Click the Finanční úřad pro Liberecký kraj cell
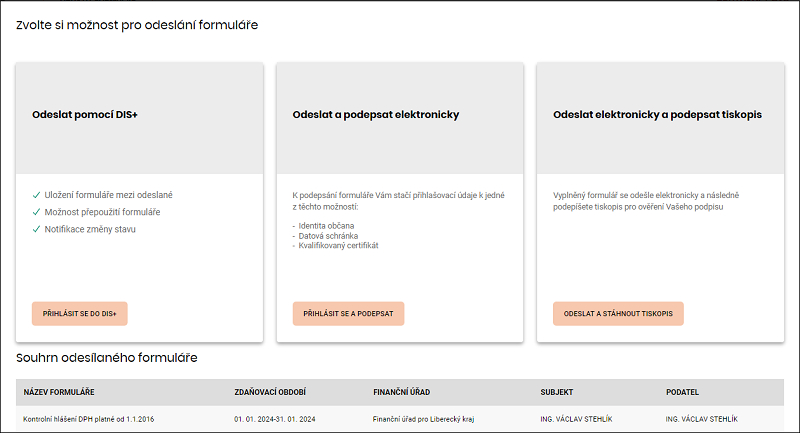This screenshot has width=800, height=433. click(423, 419)
